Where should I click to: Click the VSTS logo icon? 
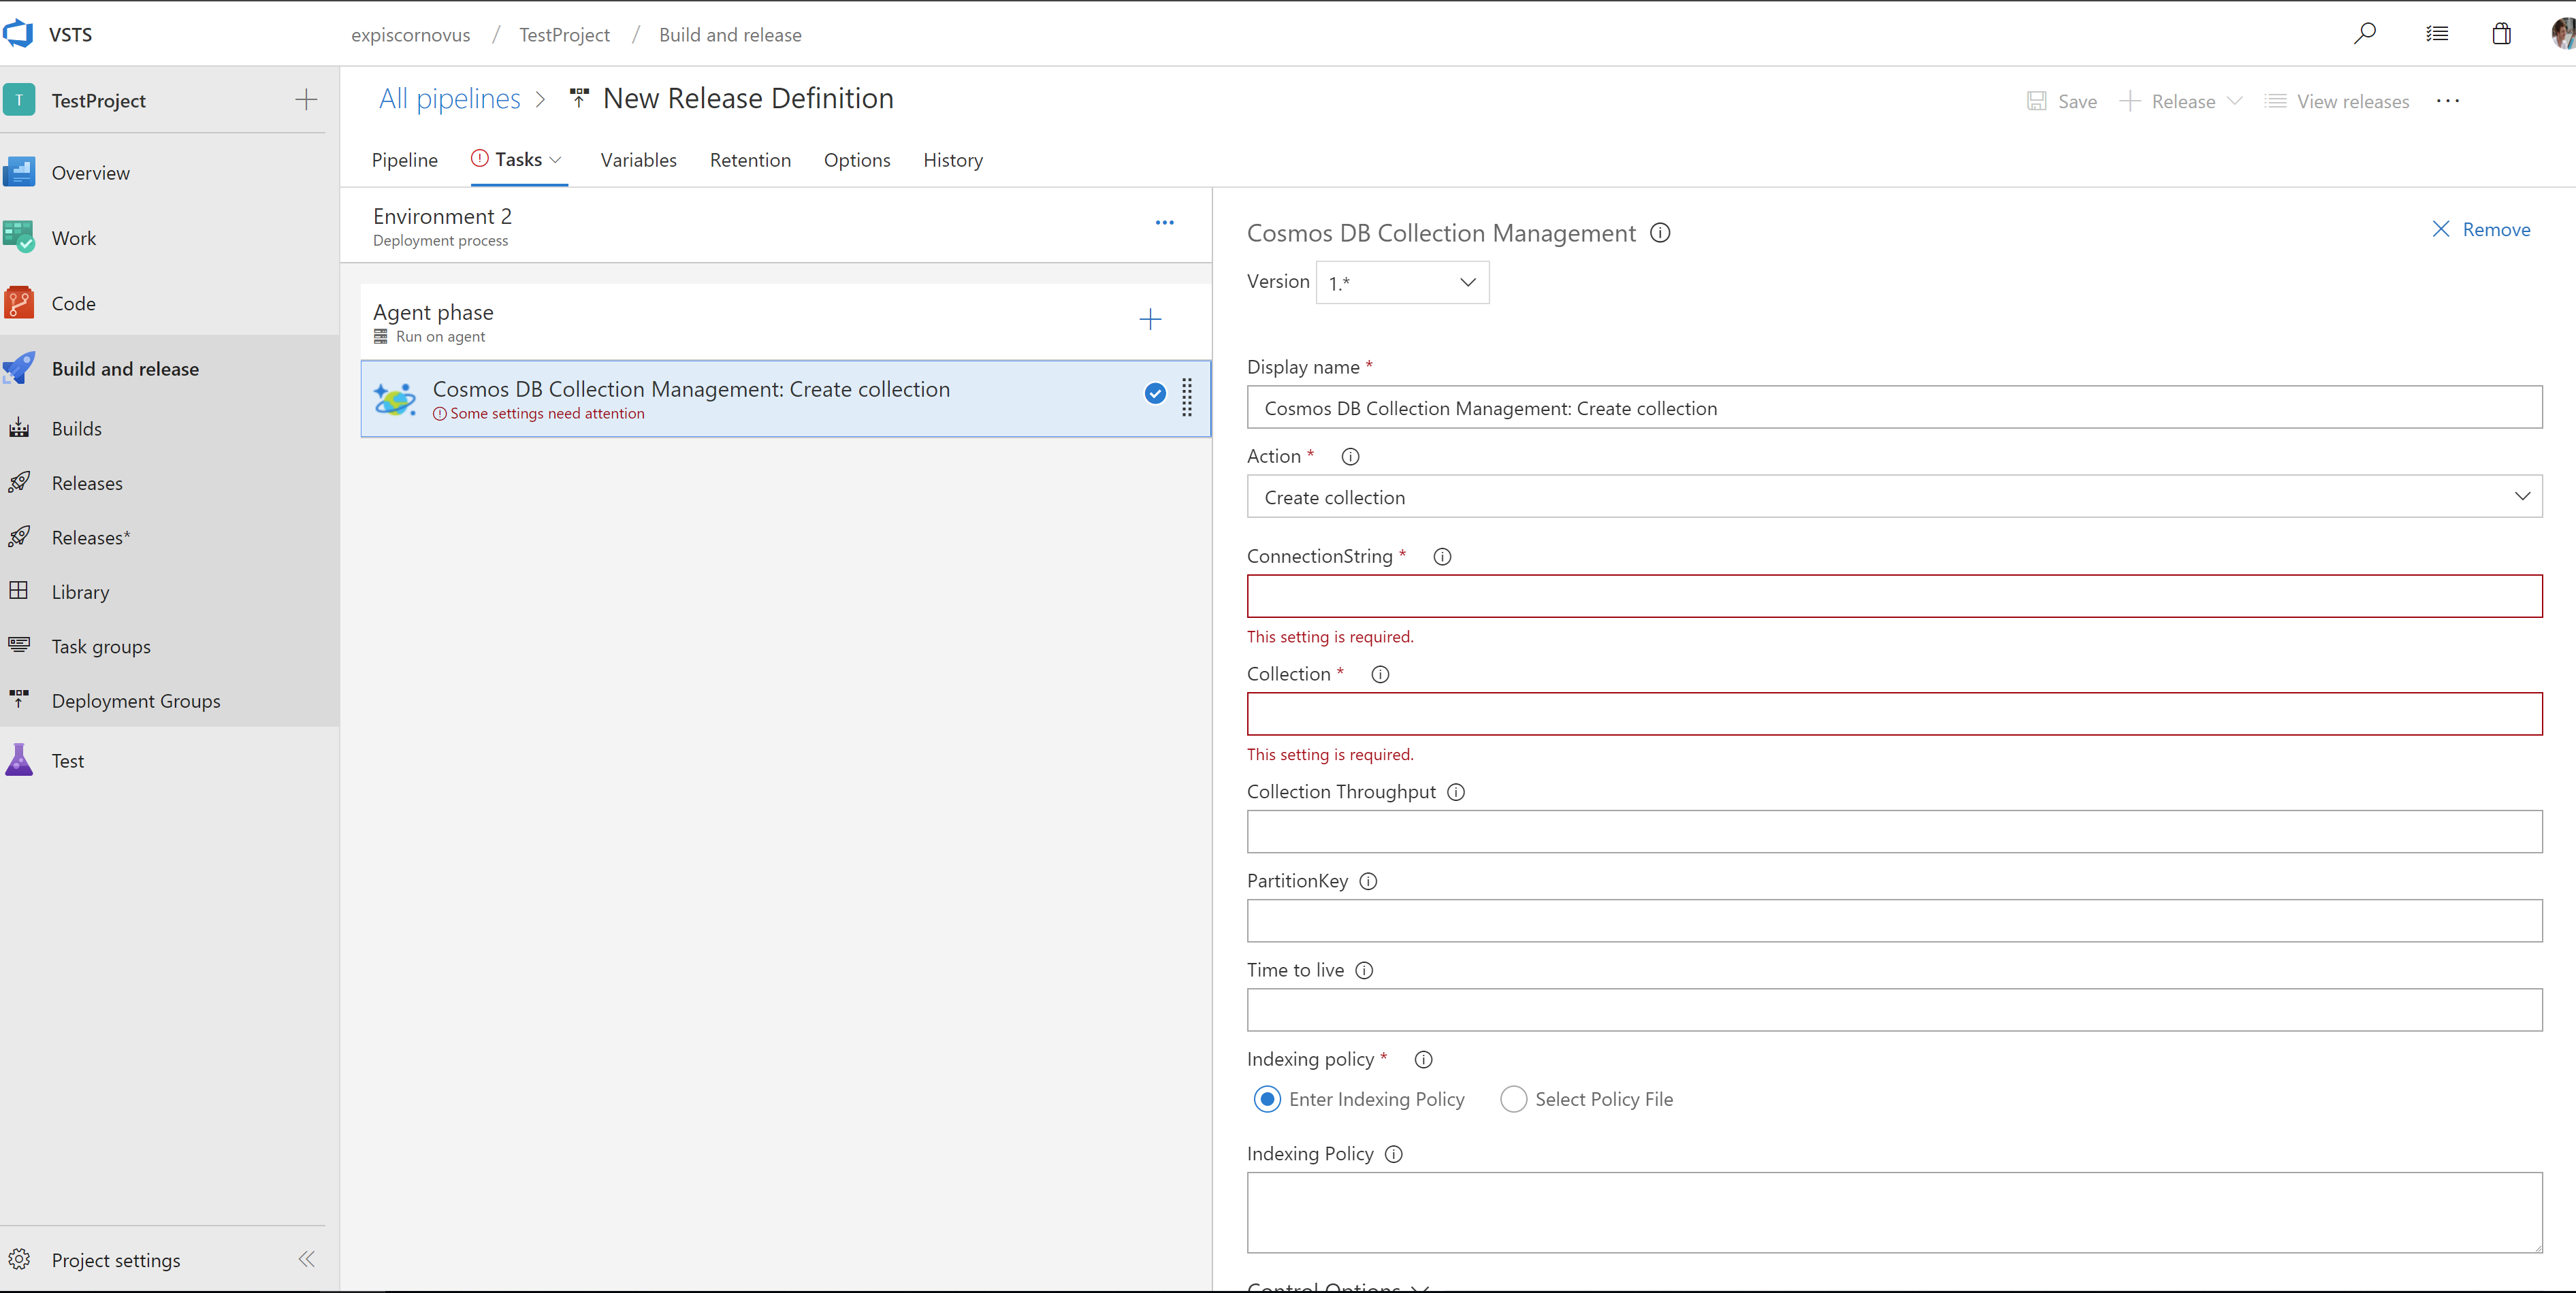tap(18, 34)
